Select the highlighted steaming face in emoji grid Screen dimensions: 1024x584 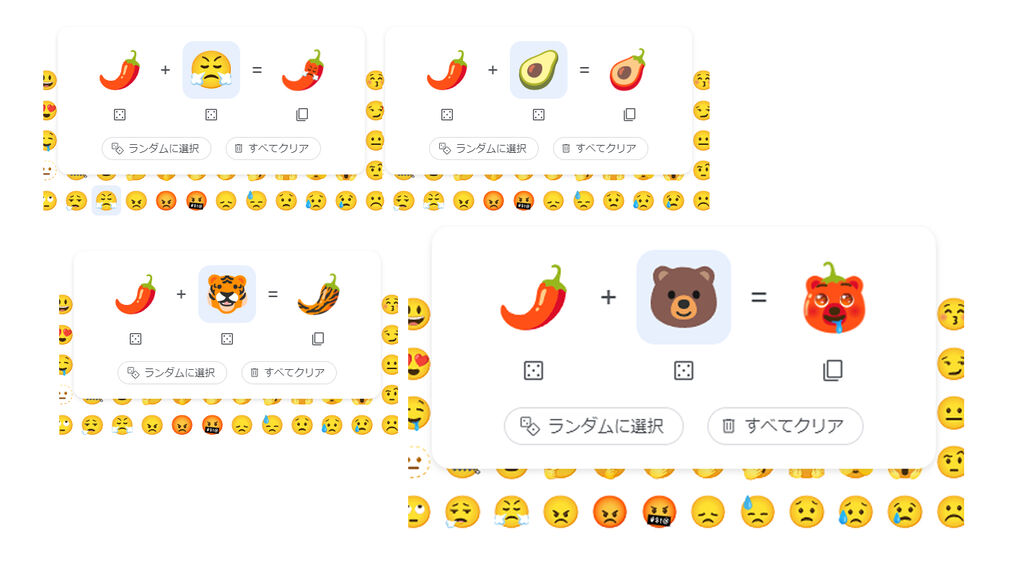click(x=106, y=201)
